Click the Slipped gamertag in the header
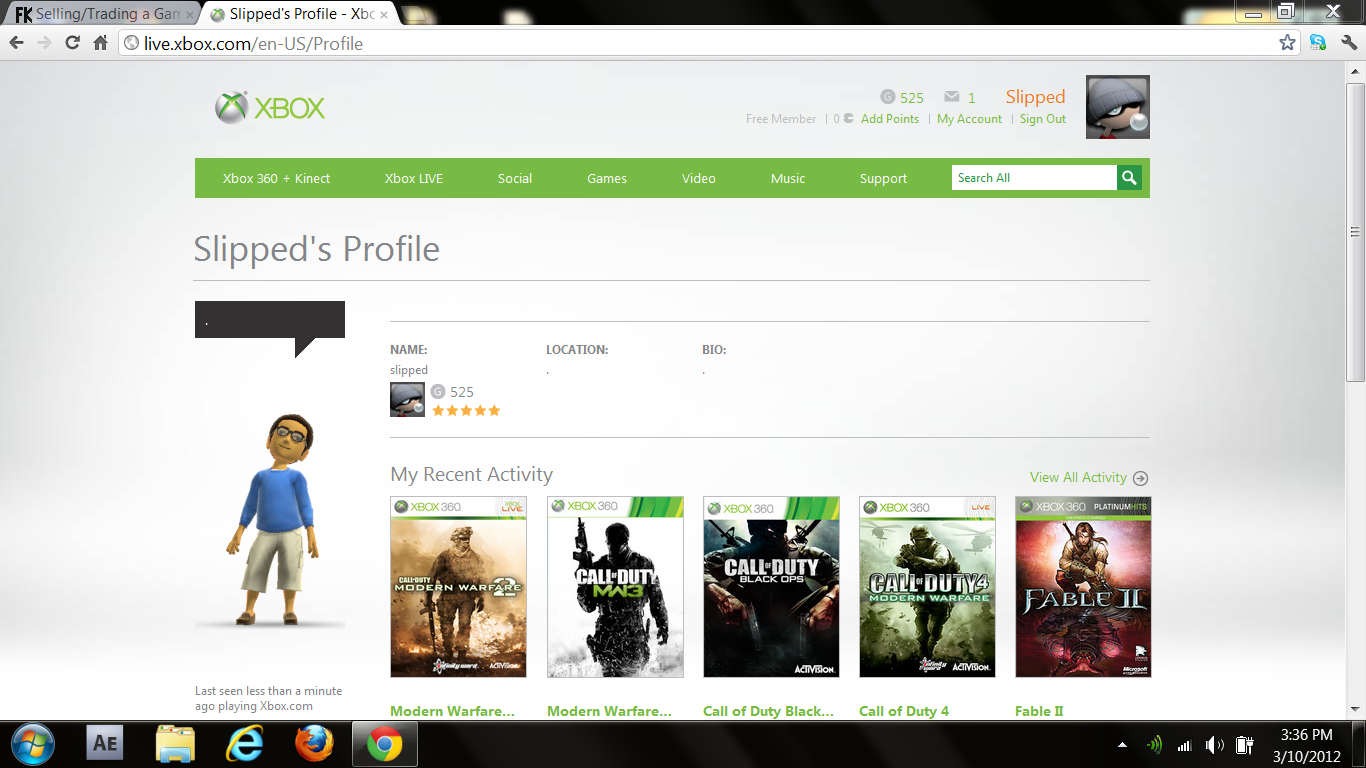The height and width of the screenshot is (768, 1366). (x=1035, y=97)
